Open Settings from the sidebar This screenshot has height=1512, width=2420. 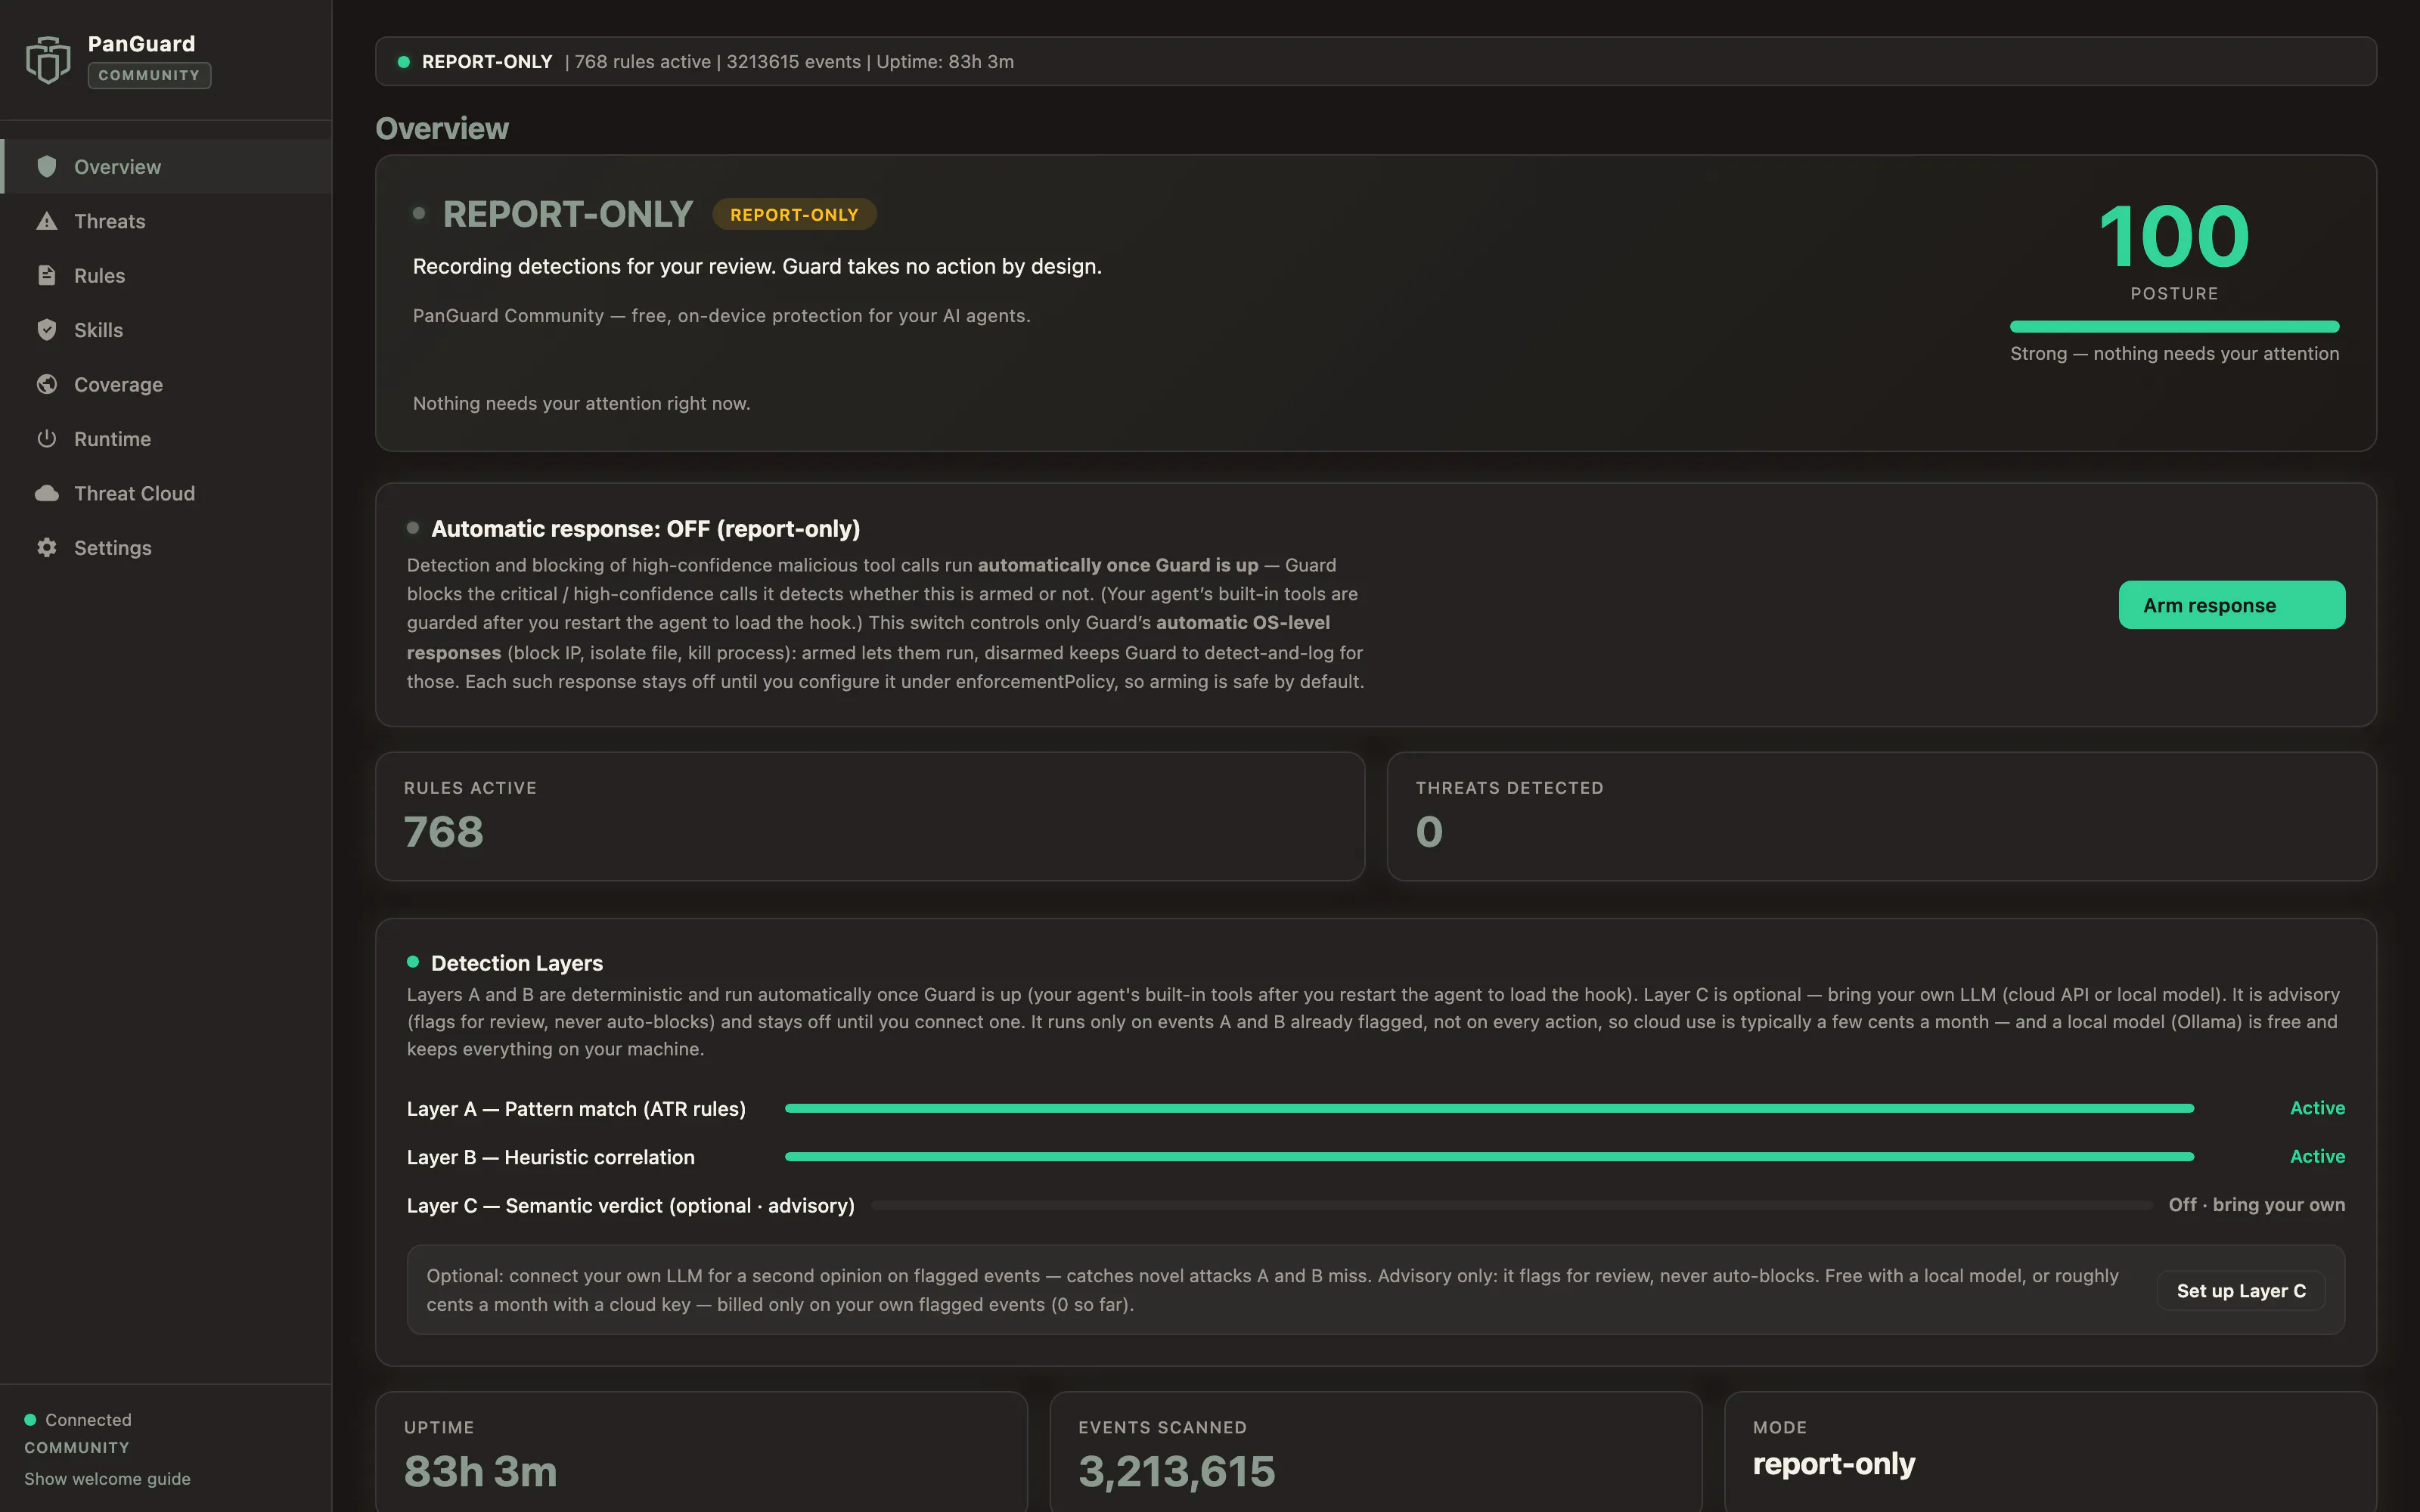coord(166,548)
